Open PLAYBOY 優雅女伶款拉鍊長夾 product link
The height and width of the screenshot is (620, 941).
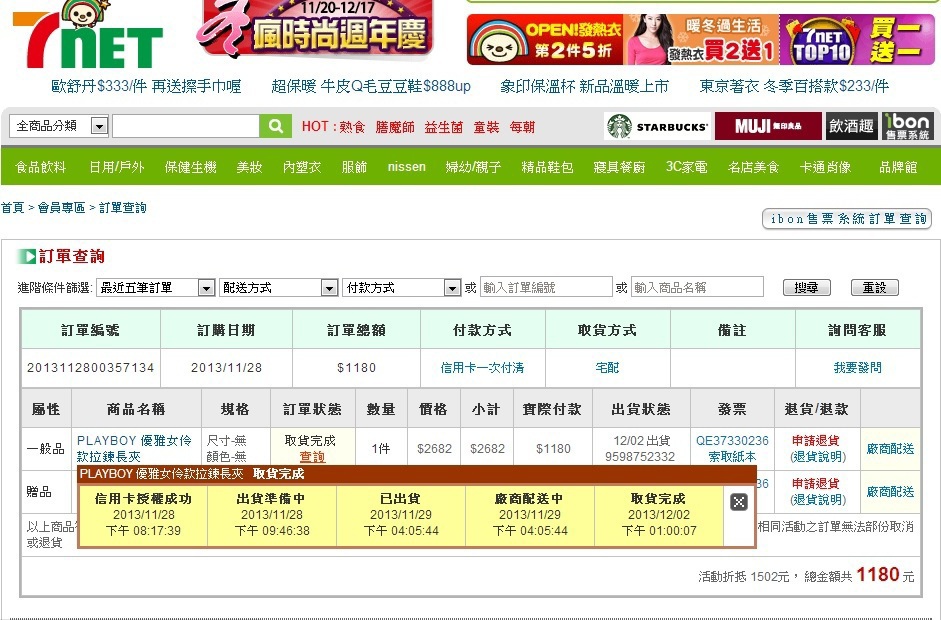[134, 448]
